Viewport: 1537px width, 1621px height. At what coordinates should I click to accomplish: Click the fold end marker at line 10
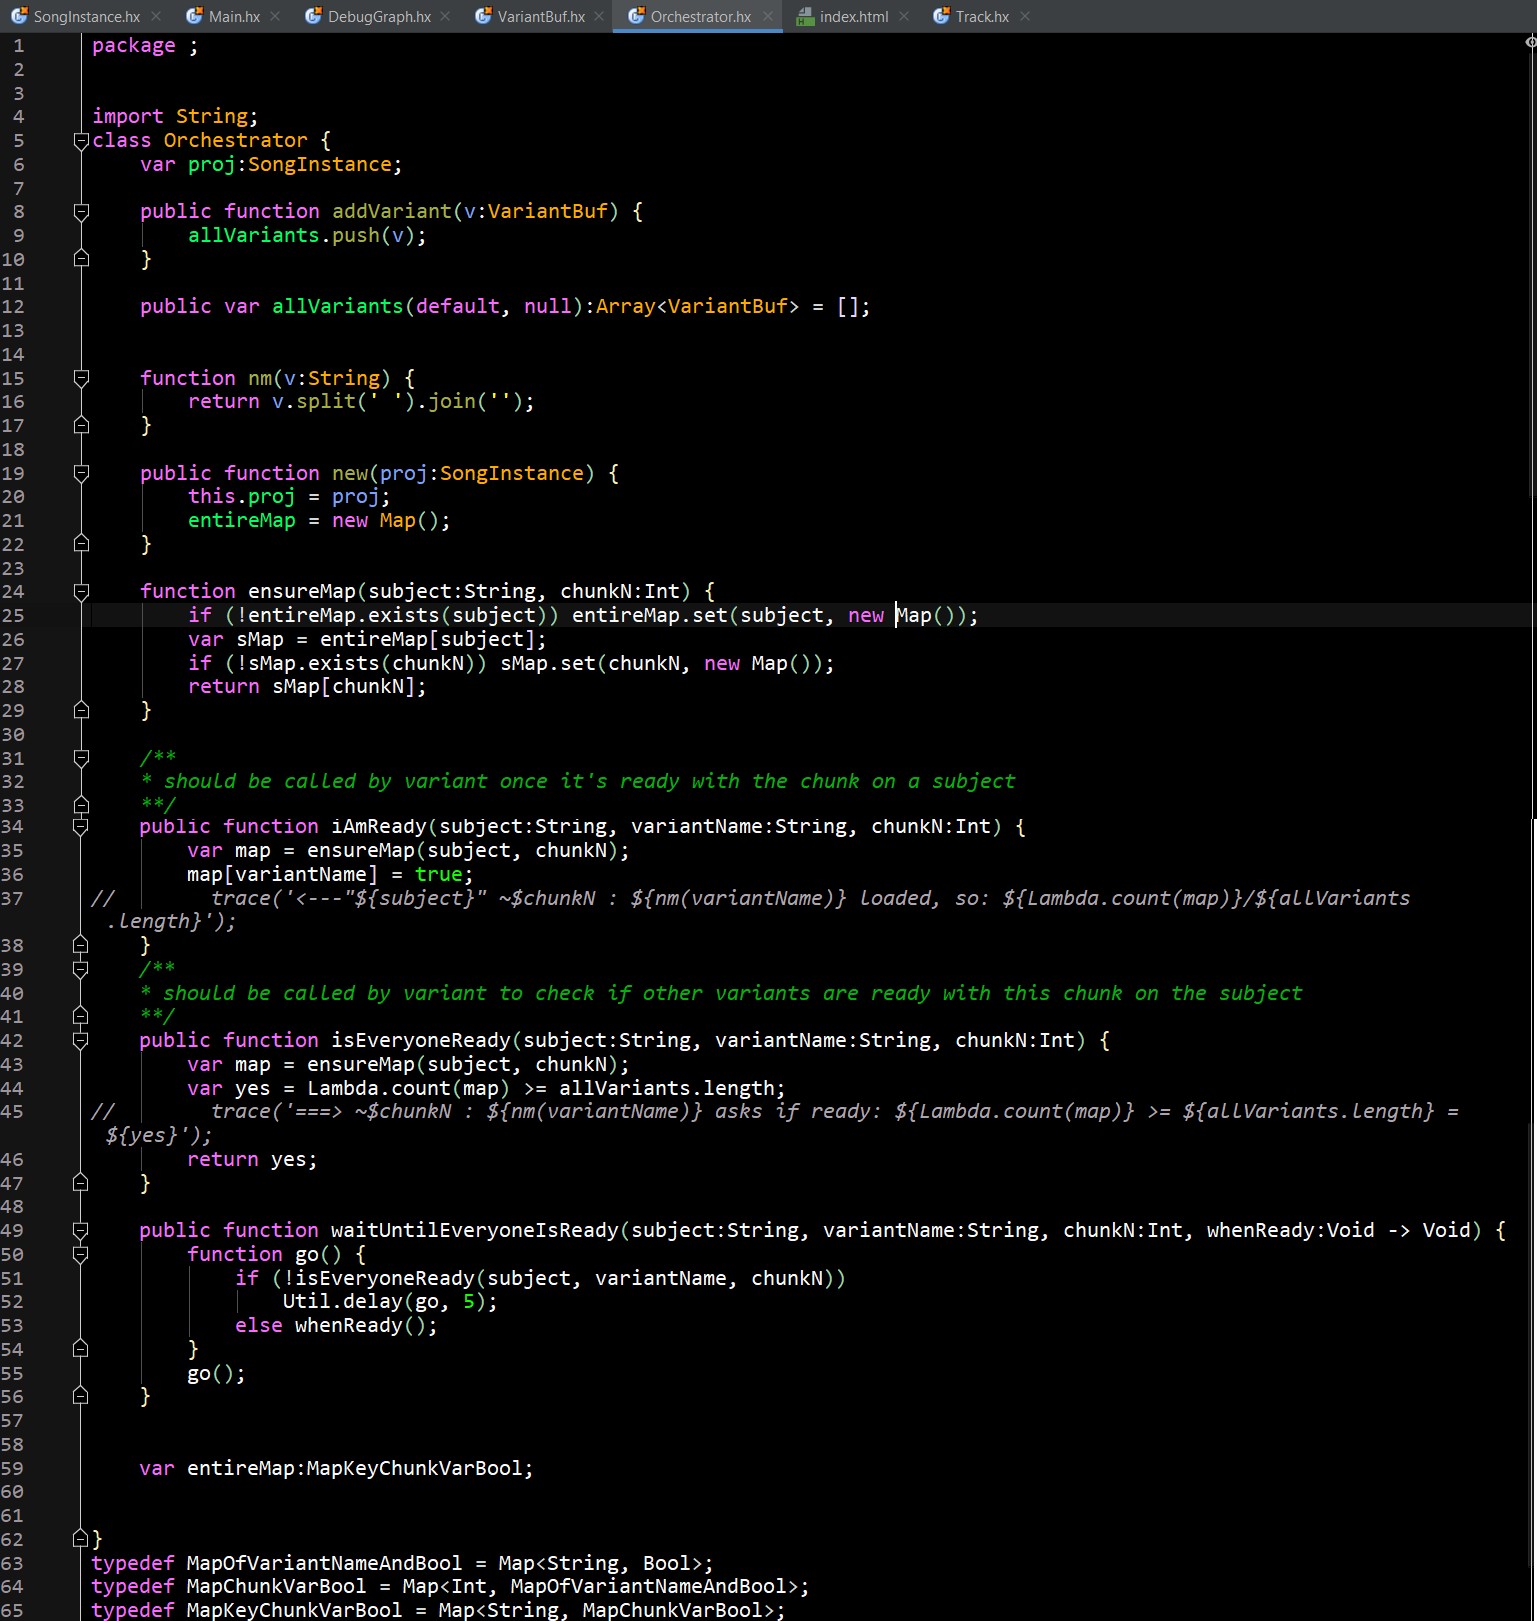click(82, 258)
